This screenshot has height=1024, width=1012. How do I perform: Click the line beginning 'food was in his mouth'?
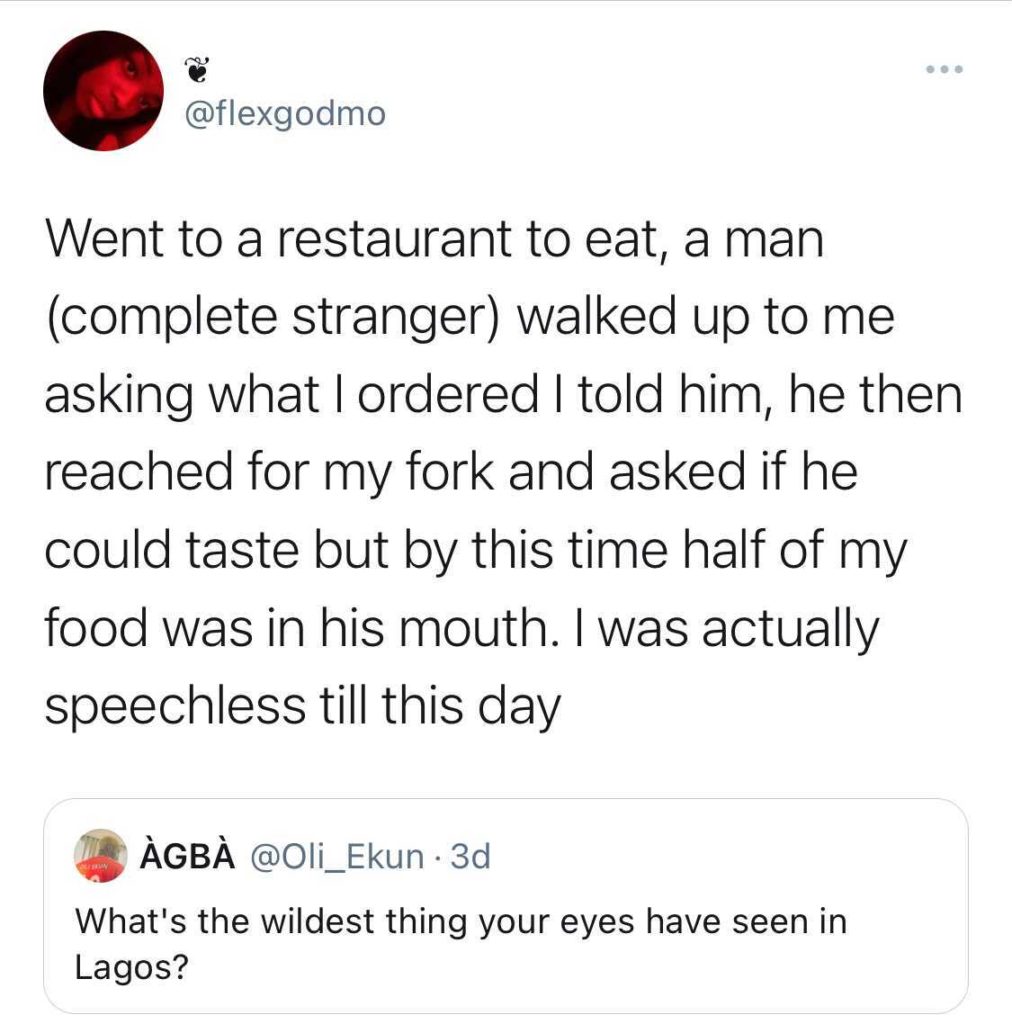[x=460, y=629]
